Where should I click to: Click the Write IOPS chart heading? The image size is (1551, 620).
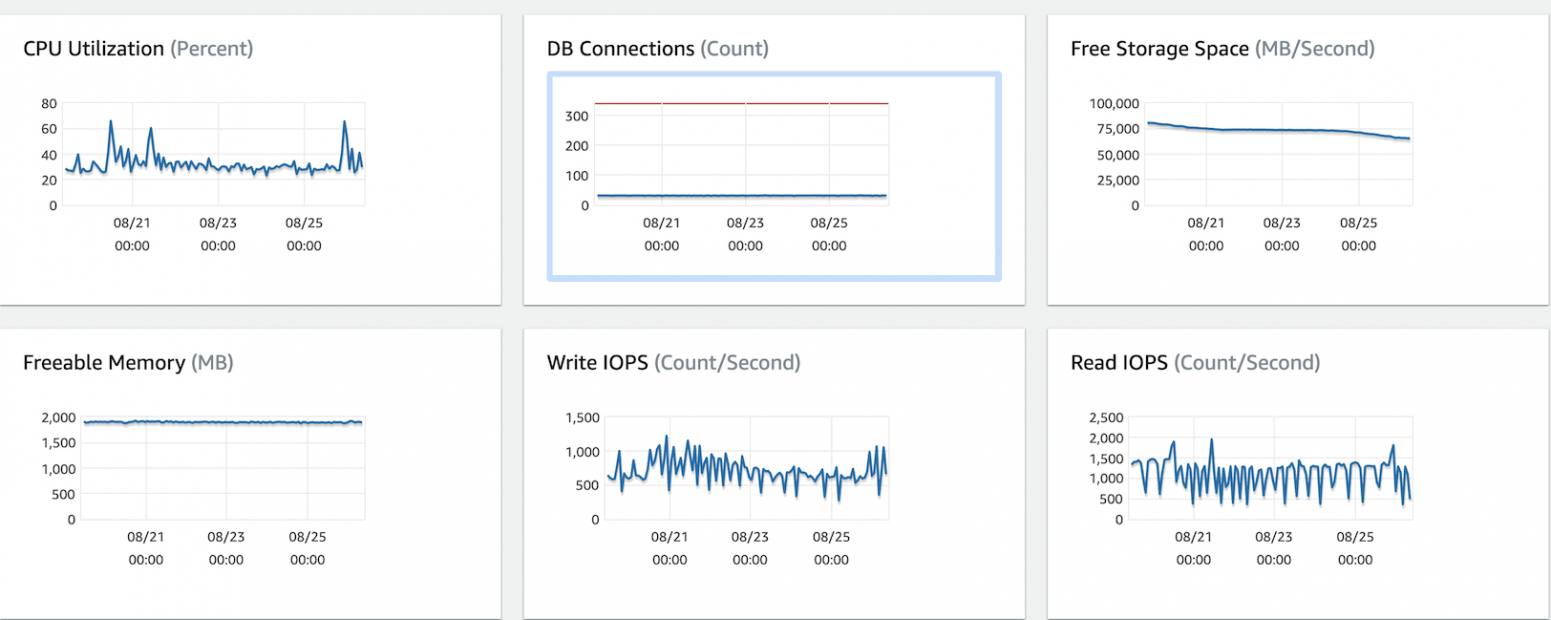click(x=597, y=362)
